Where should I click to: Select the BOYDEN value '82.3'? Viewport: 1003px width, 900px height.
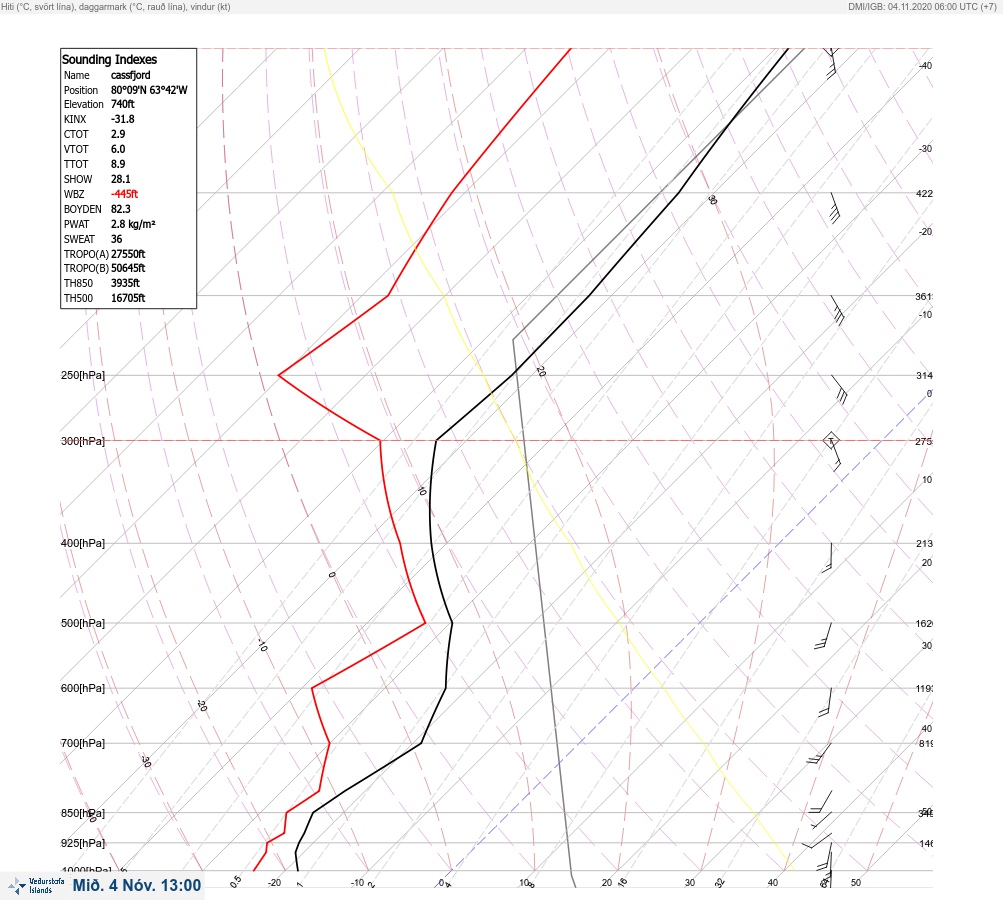click(x=121, y=209)
